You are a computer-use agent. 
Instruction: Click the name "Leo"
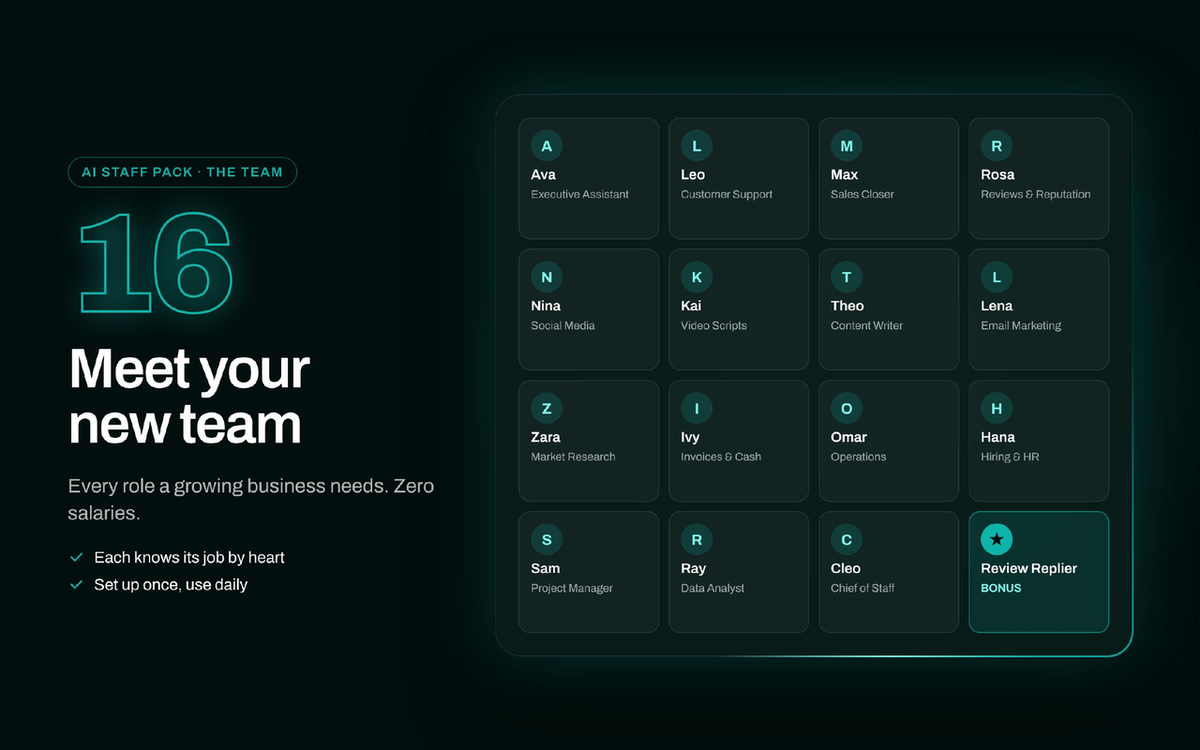click(693, 175)
